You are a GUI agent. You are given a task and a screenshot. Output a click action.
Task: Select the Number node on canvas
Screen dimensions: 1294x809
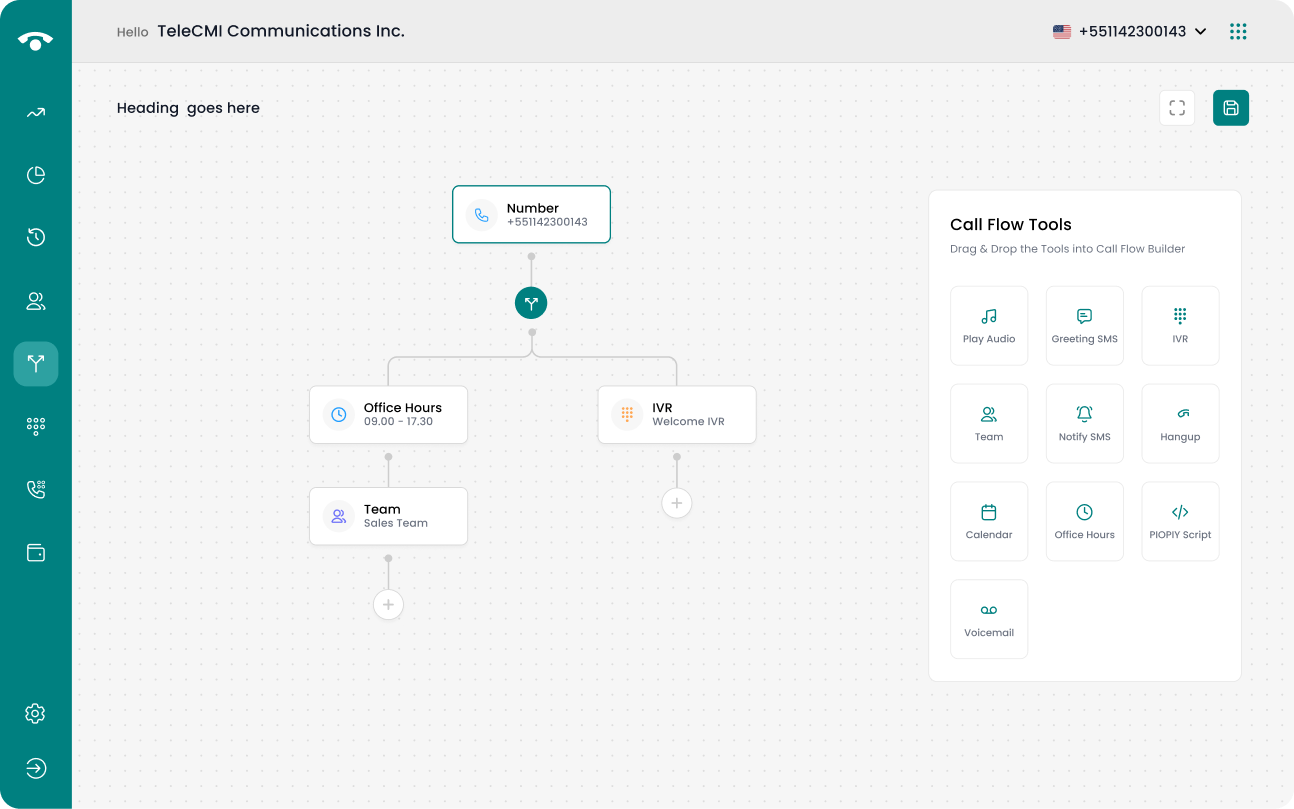tap(531, 214)
